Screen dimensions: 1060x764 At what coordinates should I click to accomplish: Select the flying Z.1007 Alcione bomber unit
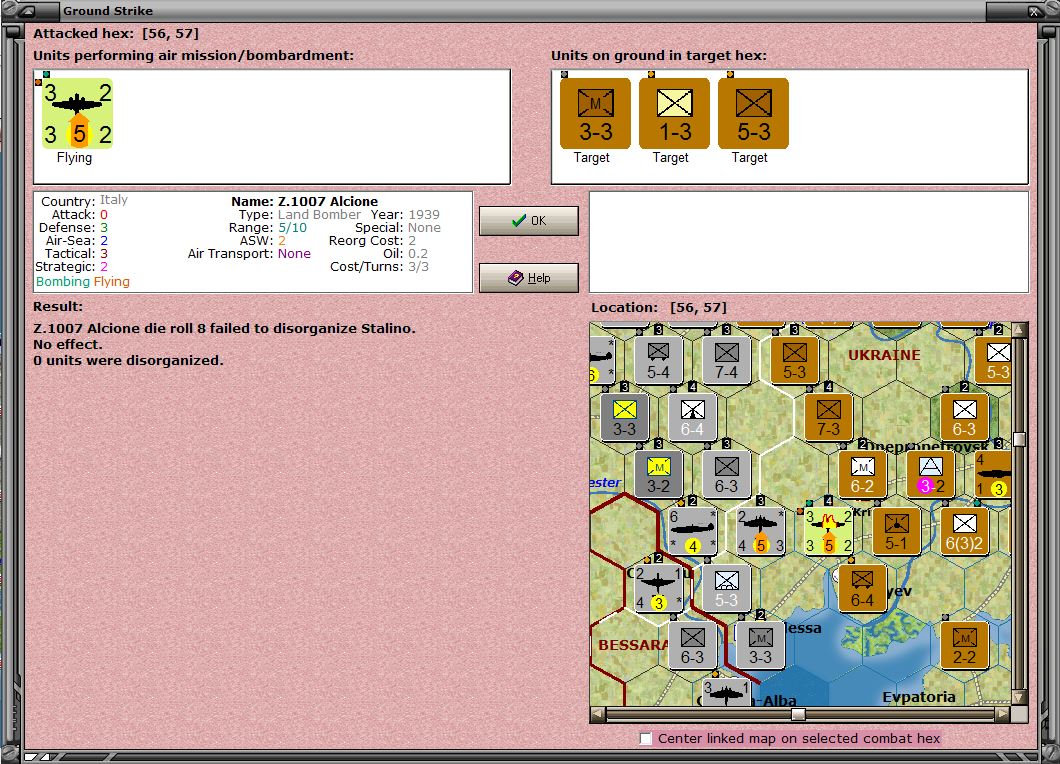click(76, 114)
